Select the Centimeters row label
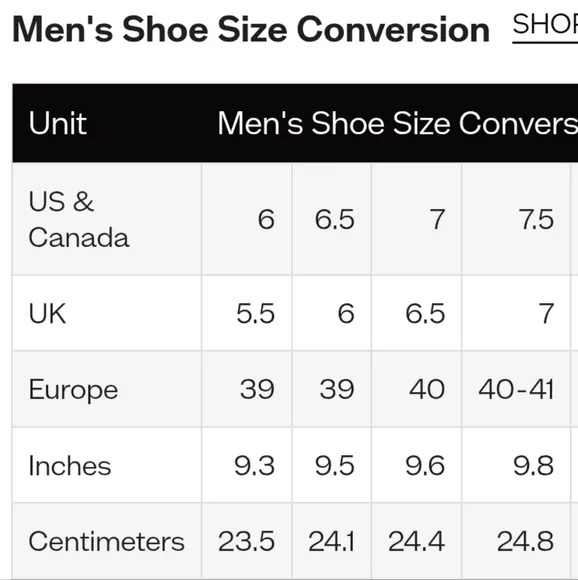Image resolution: width=578 pixels, height=580 pixels. click(107, 541)
